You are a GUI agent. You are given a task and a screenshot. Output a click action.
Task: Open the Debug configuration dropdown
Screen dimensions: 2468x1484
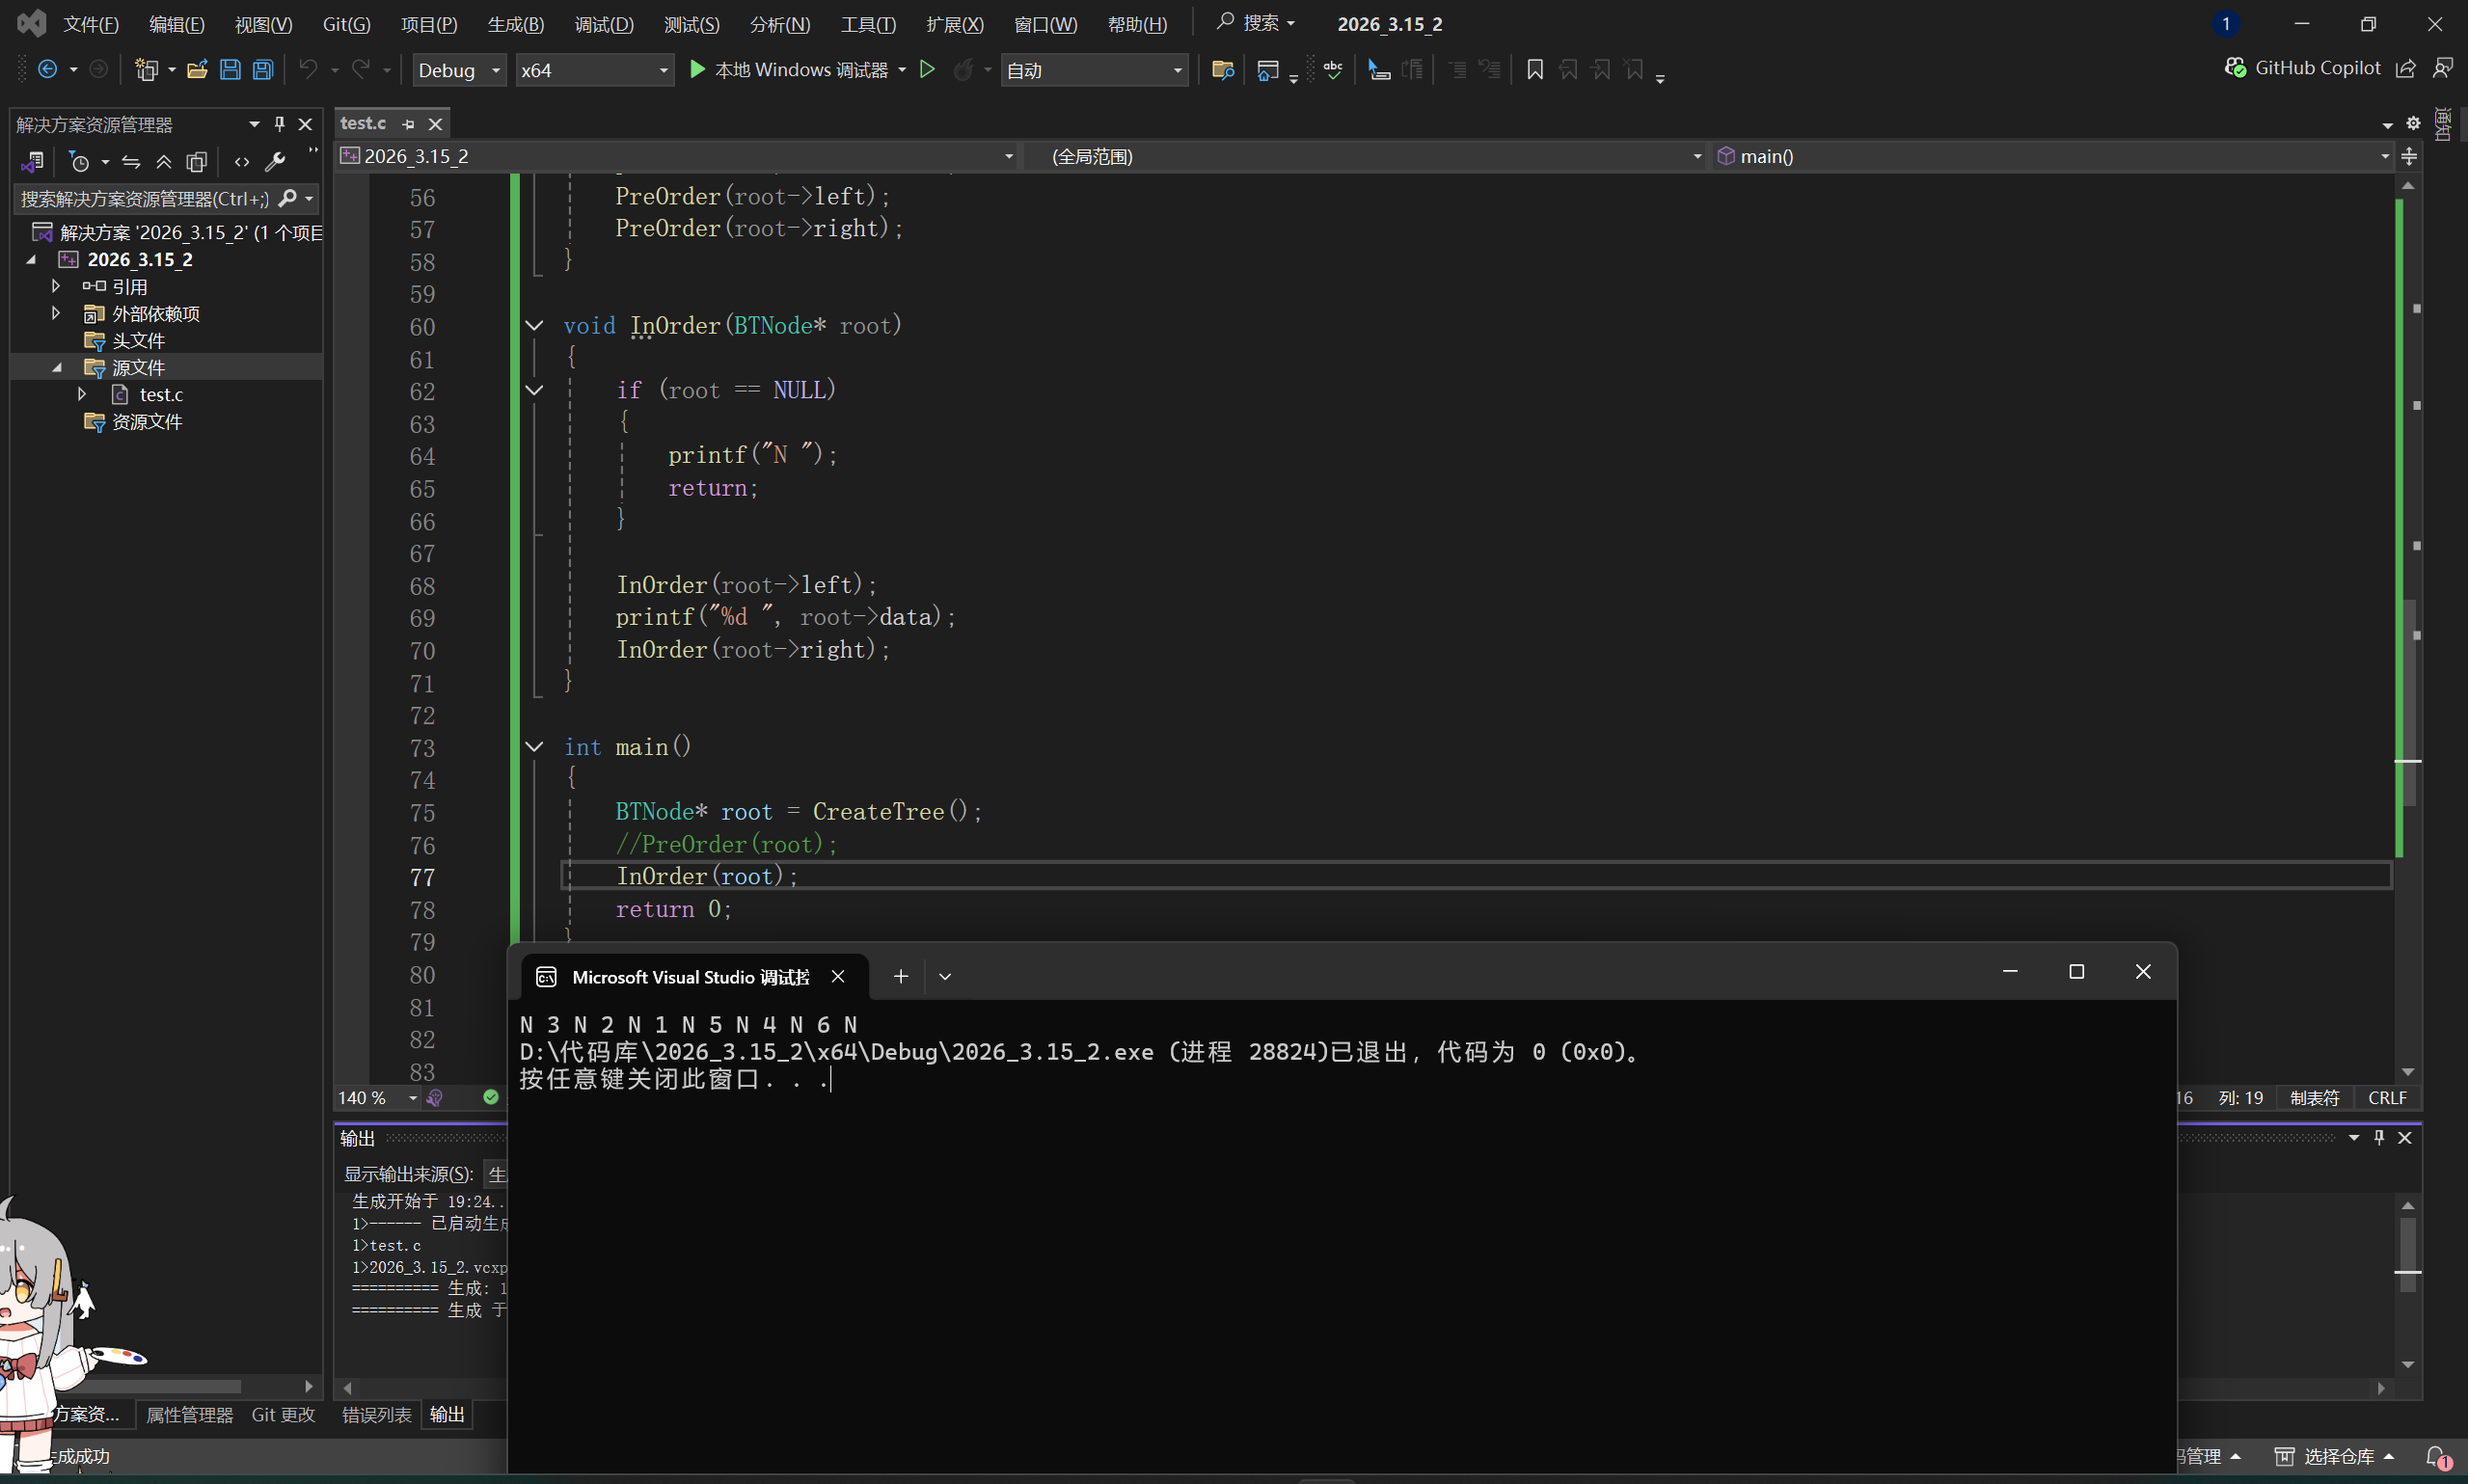(459, 70)
